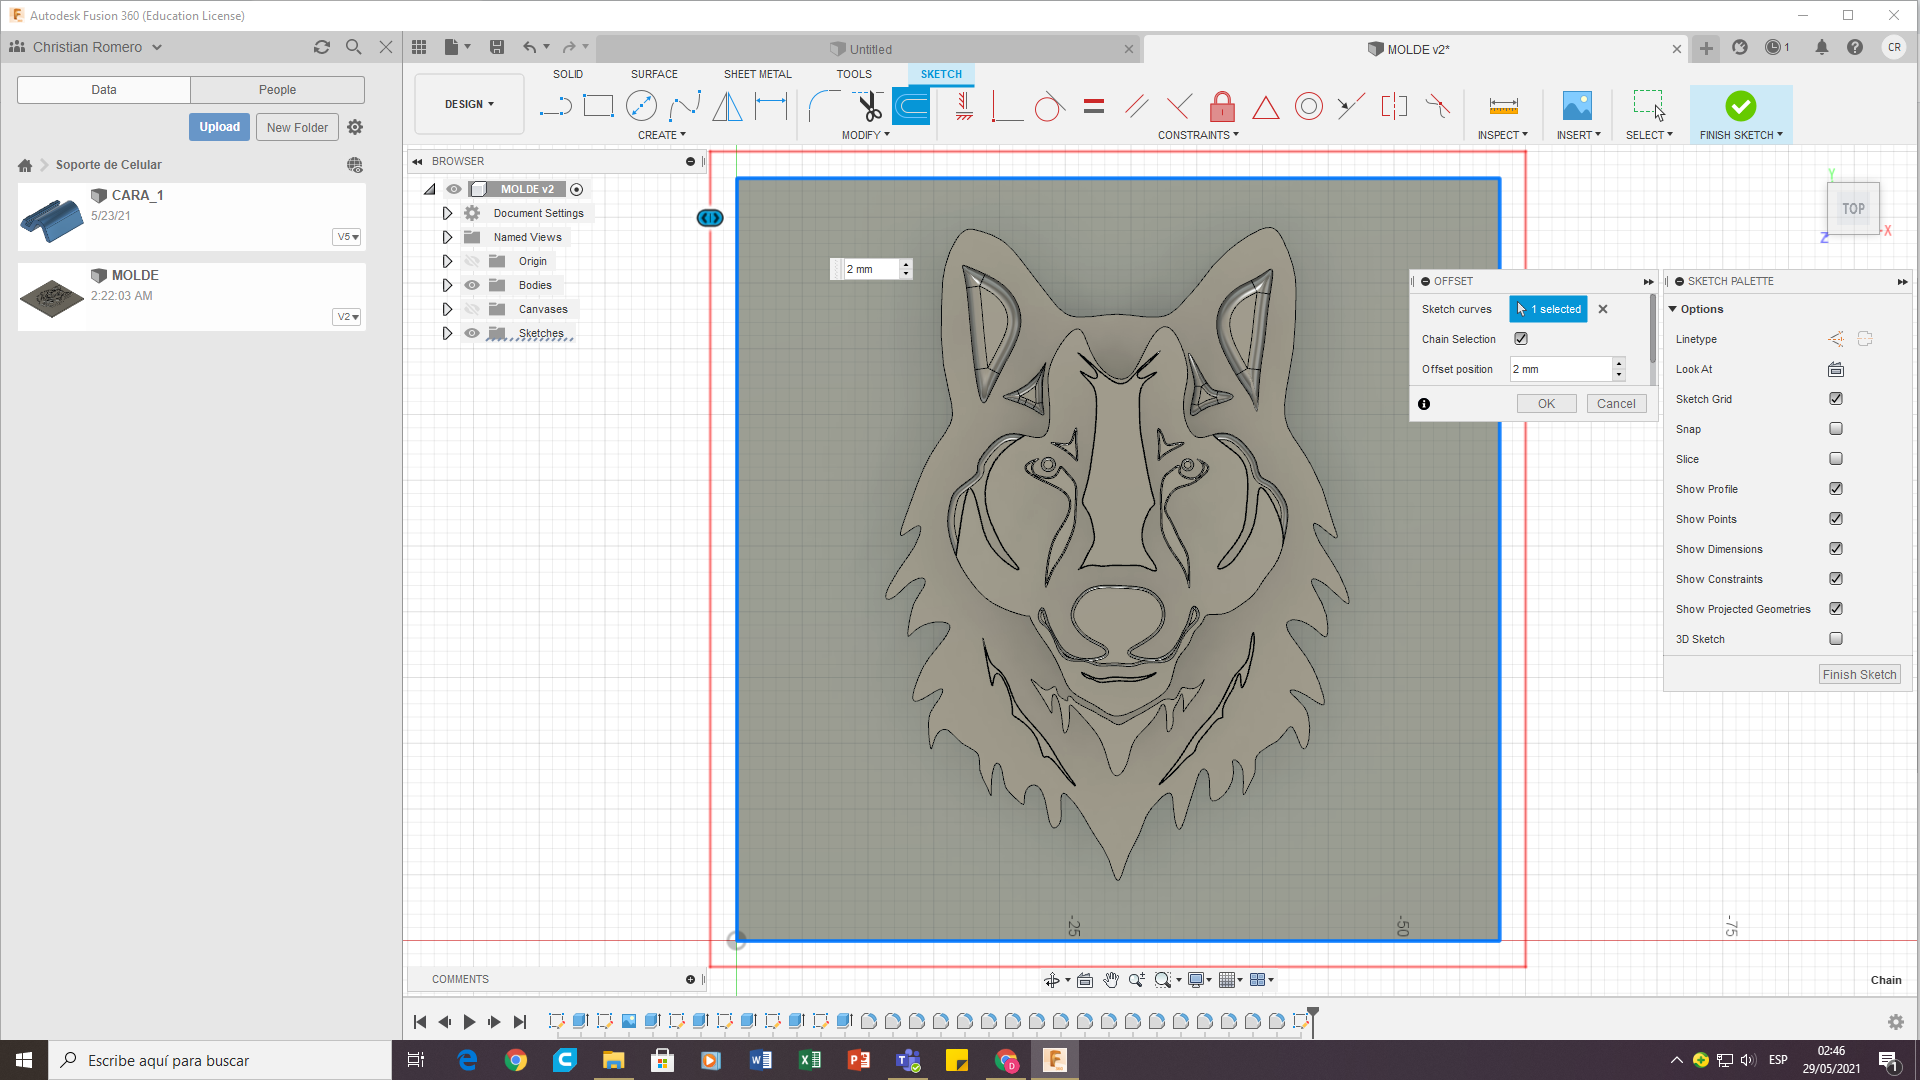
Task: Enable the 3D Sketch checkbox
Action: [1836, 639]
